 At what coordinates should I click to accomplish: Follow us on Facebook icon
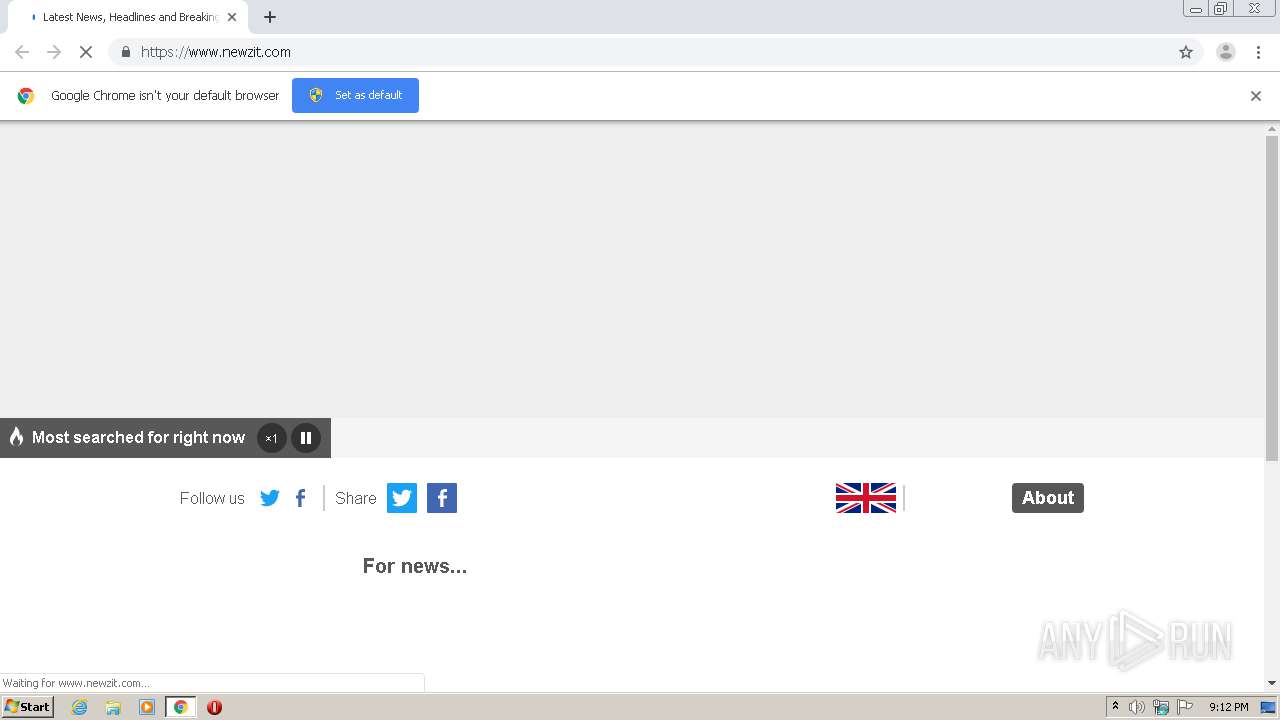300,498
